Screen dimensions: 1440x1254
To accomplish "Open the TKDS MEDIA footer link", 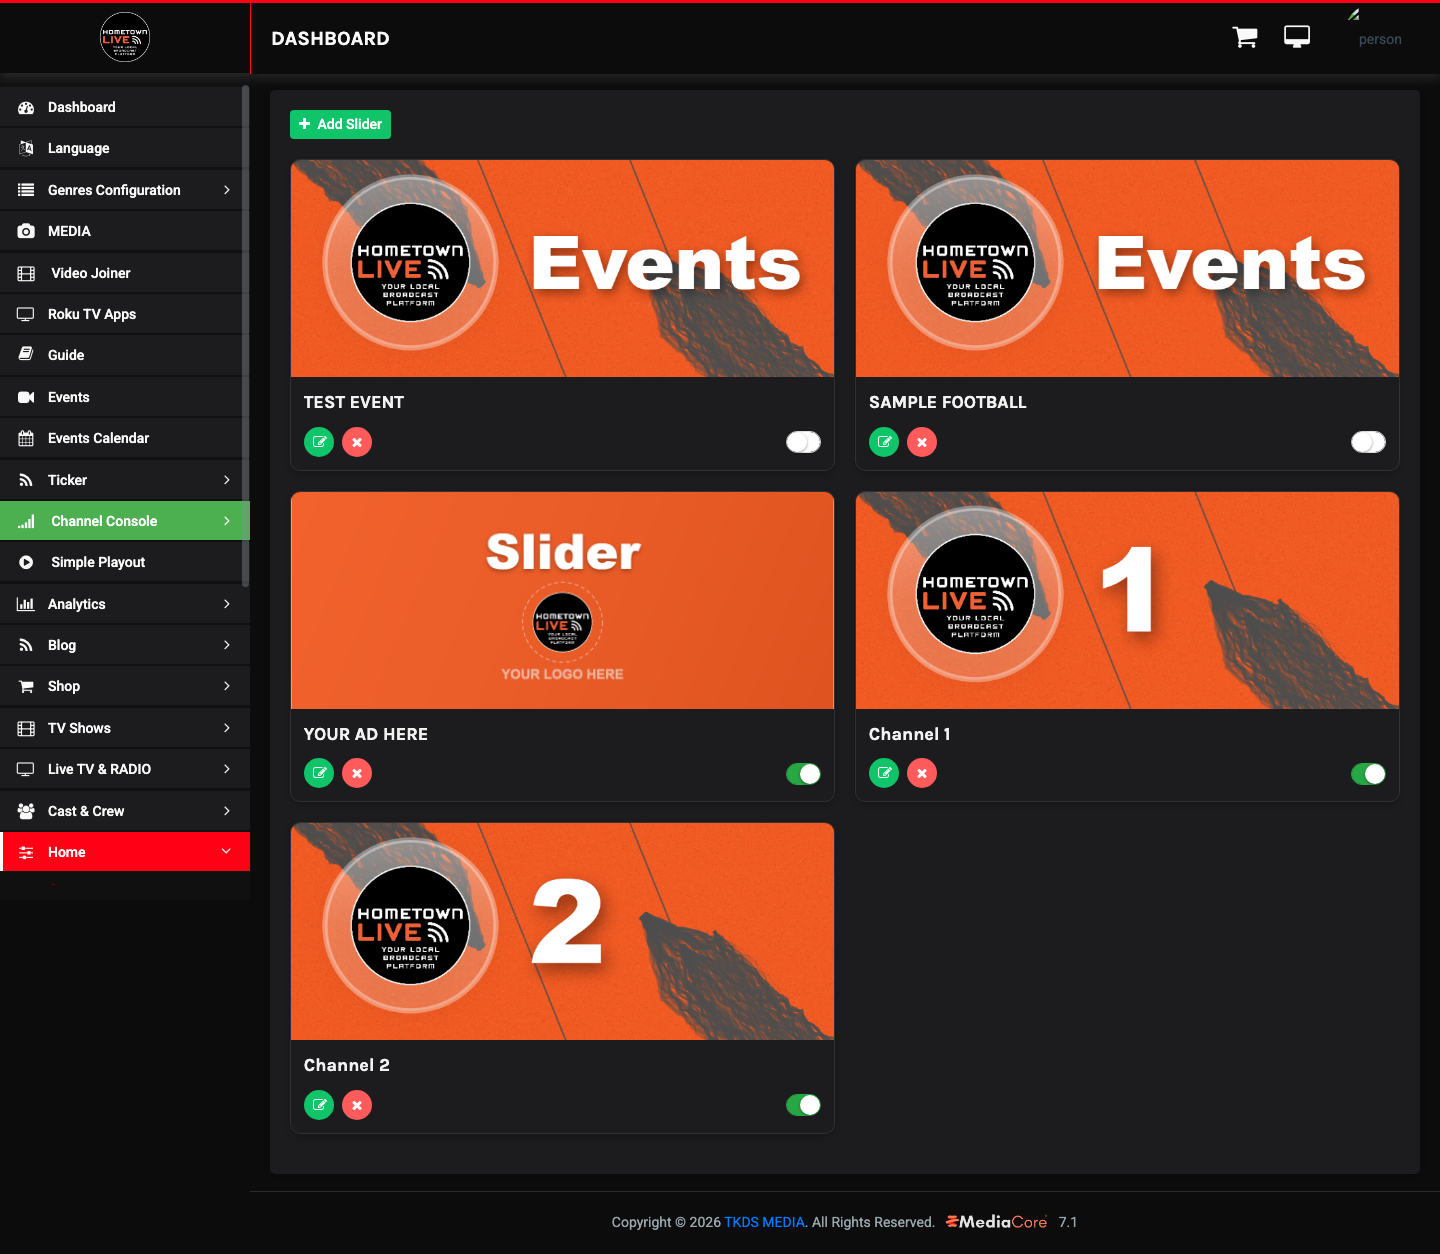I will [764, 1222].
